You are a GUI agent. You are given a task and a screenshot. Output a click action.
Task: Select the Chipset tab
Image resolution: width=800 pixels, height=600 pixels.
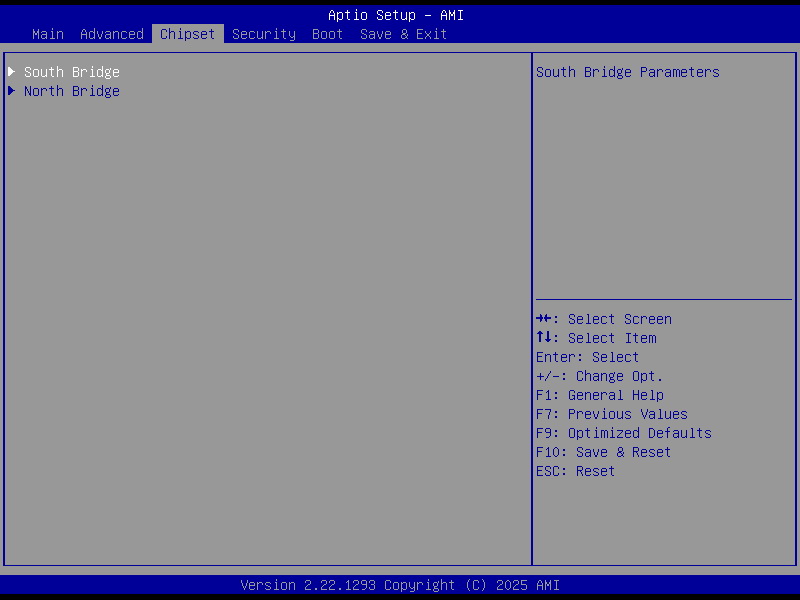pyautogui.click(x=188, y=34)
